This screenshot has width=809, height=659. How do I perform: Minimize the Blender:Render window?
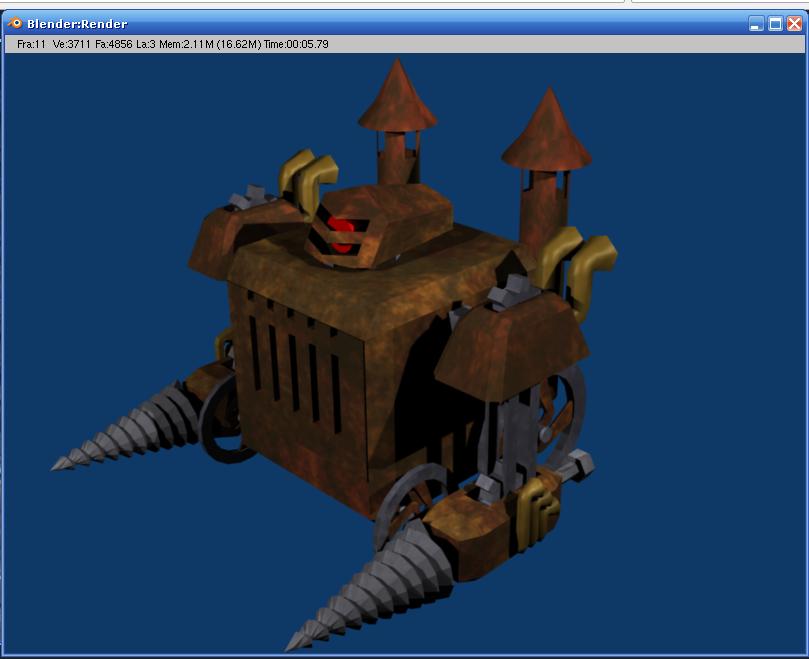pyautogui.click(x=757, y=23)
